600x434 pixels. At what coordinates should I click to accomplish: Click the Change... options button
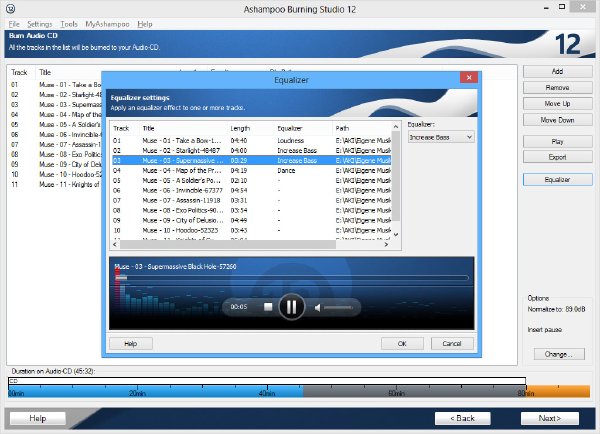[x=559, y=354]
